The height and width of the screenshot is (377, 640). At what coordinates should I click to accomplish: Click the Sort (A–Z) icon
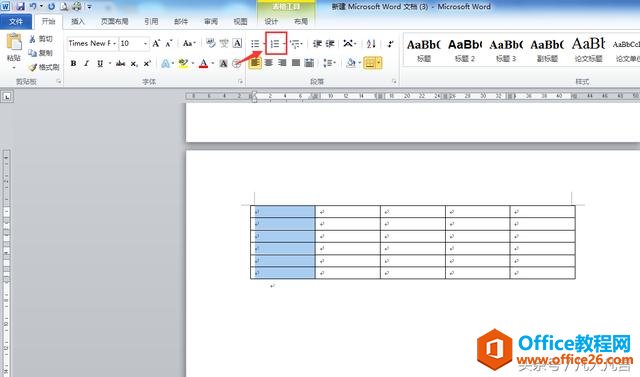point(371,43)
